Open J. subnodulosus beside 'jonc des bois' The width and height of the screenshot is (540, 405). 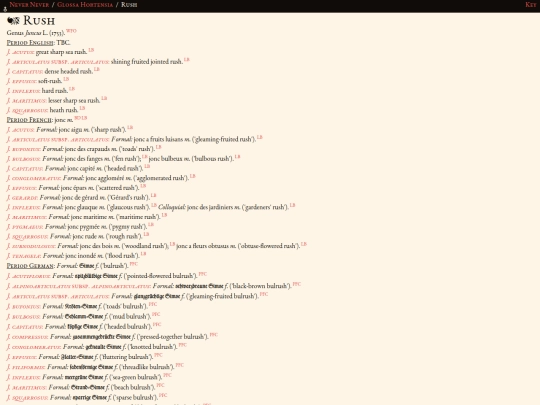pos(31,246)
